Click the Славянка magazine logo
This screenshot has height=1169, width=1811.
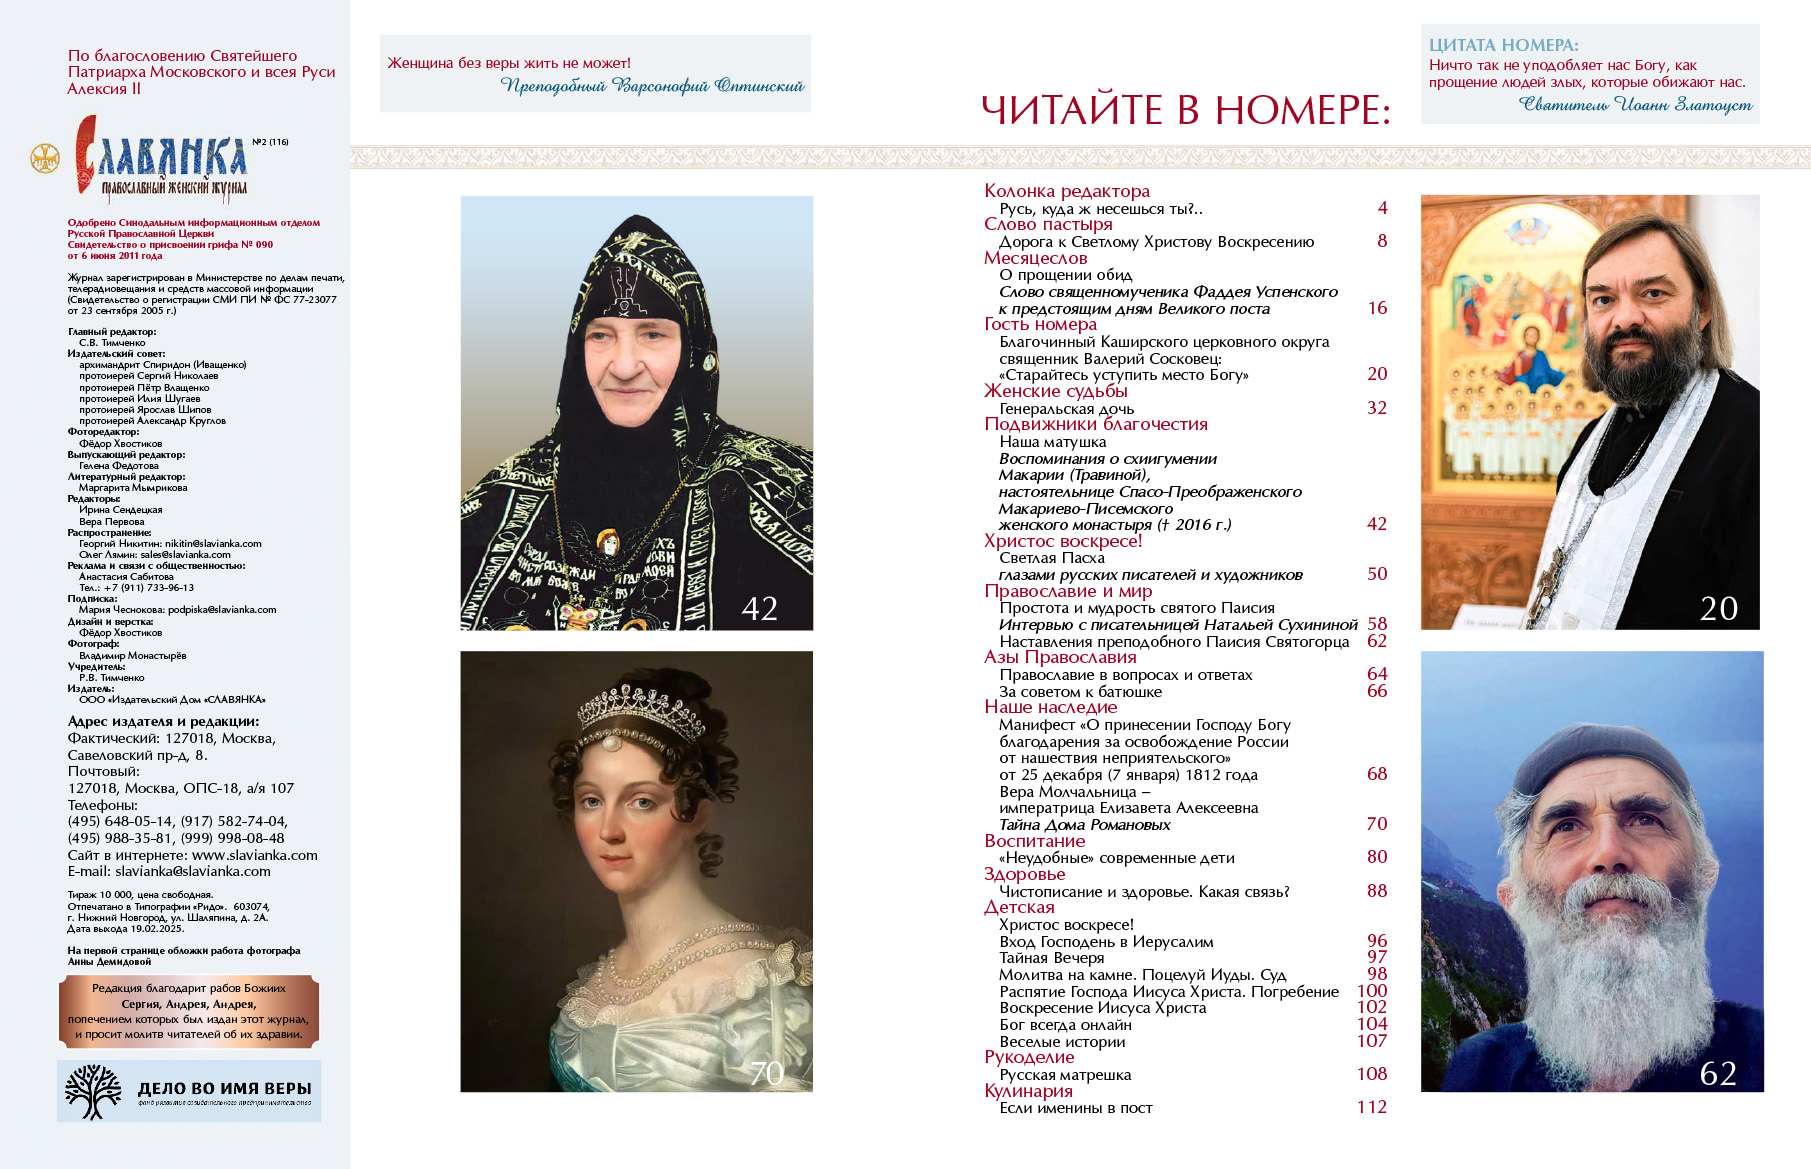pos(160,159)
